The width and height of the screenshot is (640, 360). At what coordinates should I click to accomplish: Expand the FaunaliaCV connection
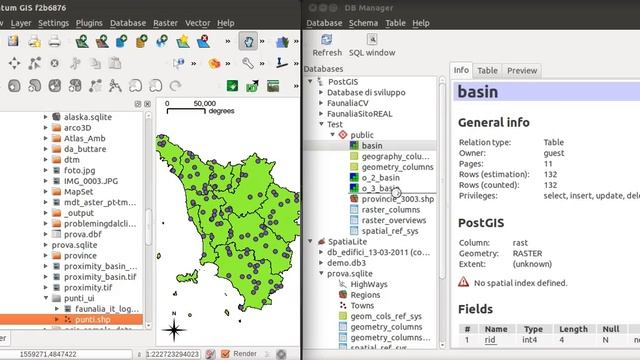[321, 103]
